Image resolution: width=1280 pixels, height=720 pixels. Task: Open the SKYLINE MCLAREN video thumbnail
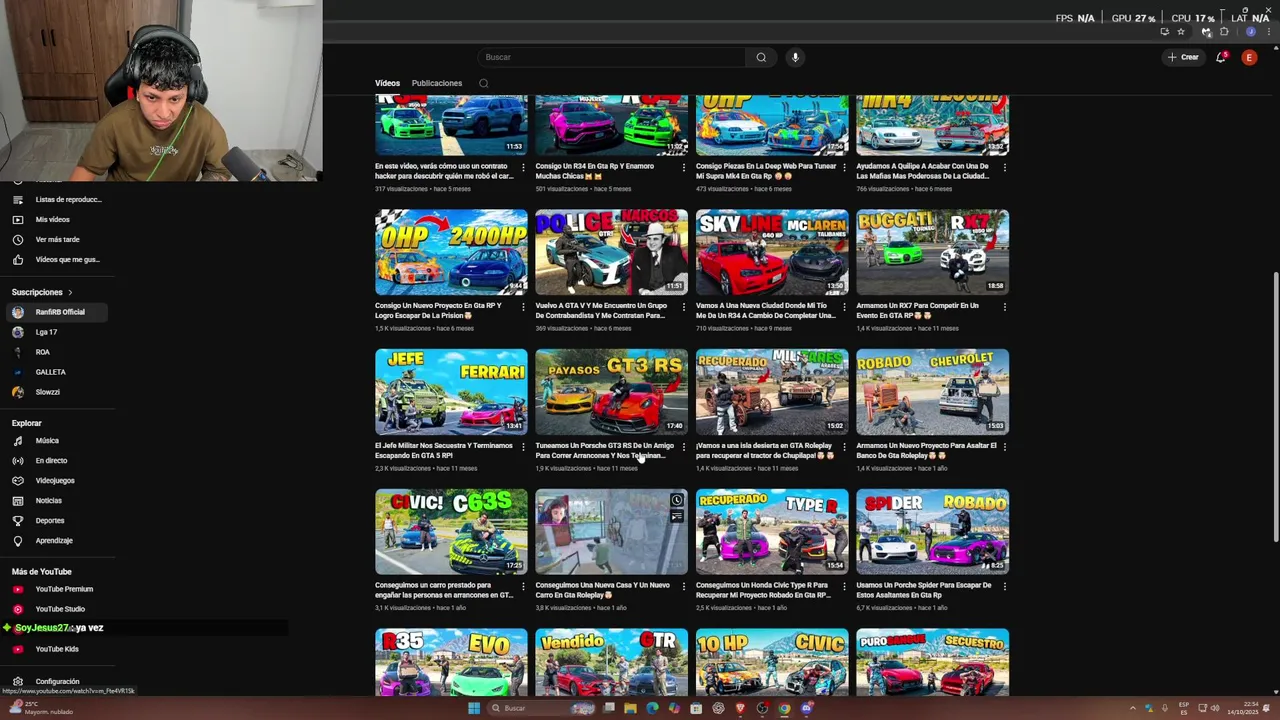pyautogui.click(x=772, y=252)
